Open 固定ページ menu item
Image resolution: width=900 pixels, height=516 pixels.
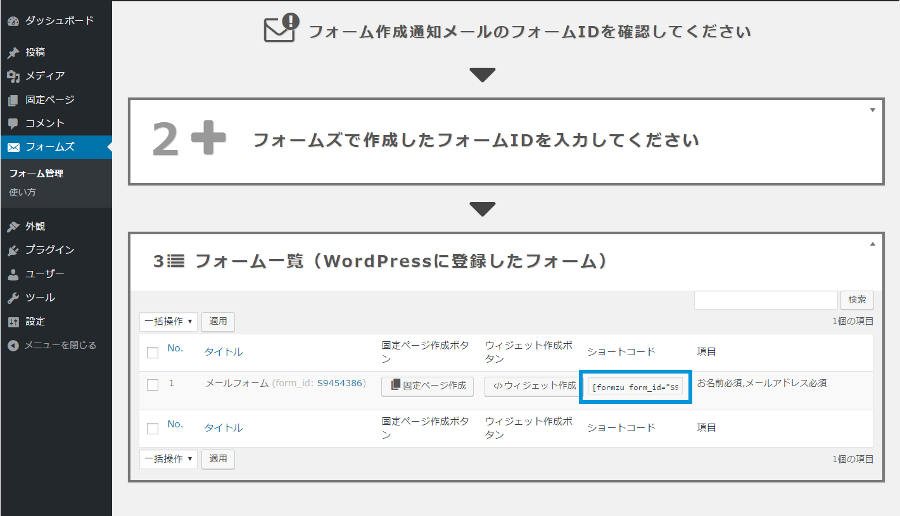tap(50, 100)
